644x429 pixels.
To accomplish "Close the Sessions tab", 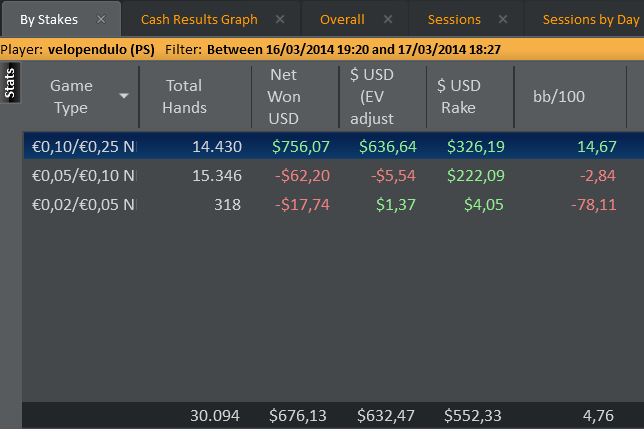I will click(503, 19).
